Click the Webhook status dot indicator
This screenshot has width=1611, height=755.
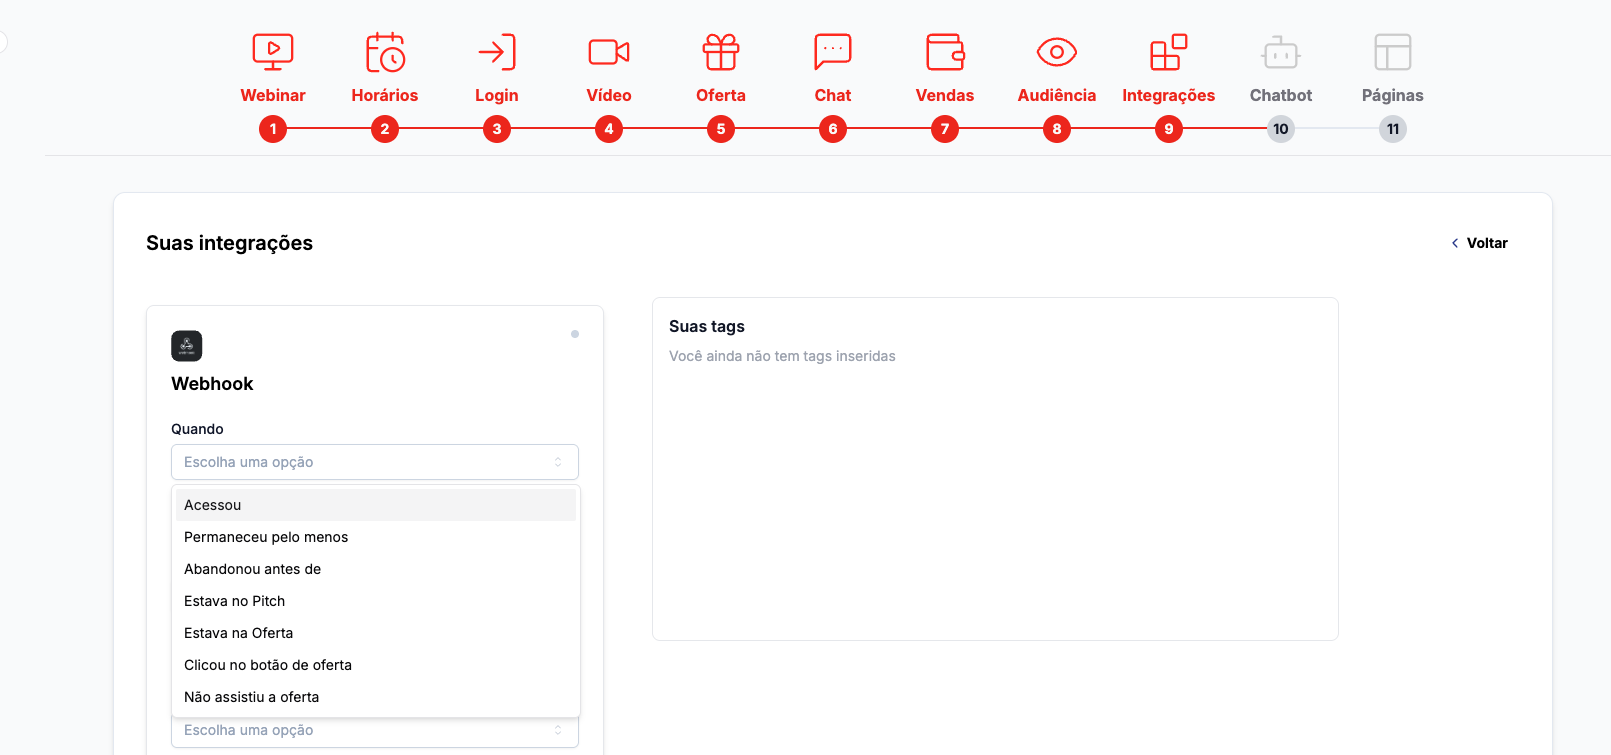(x=575, y=334)
